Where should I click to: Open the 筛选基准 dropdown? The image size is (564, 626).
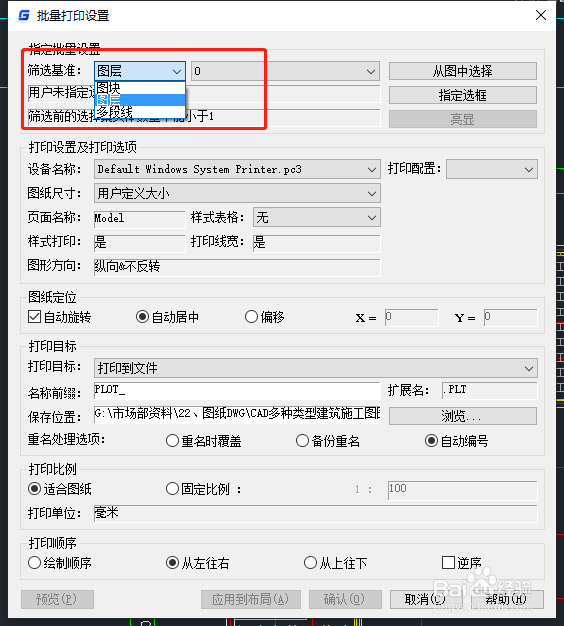pos(140,71)
